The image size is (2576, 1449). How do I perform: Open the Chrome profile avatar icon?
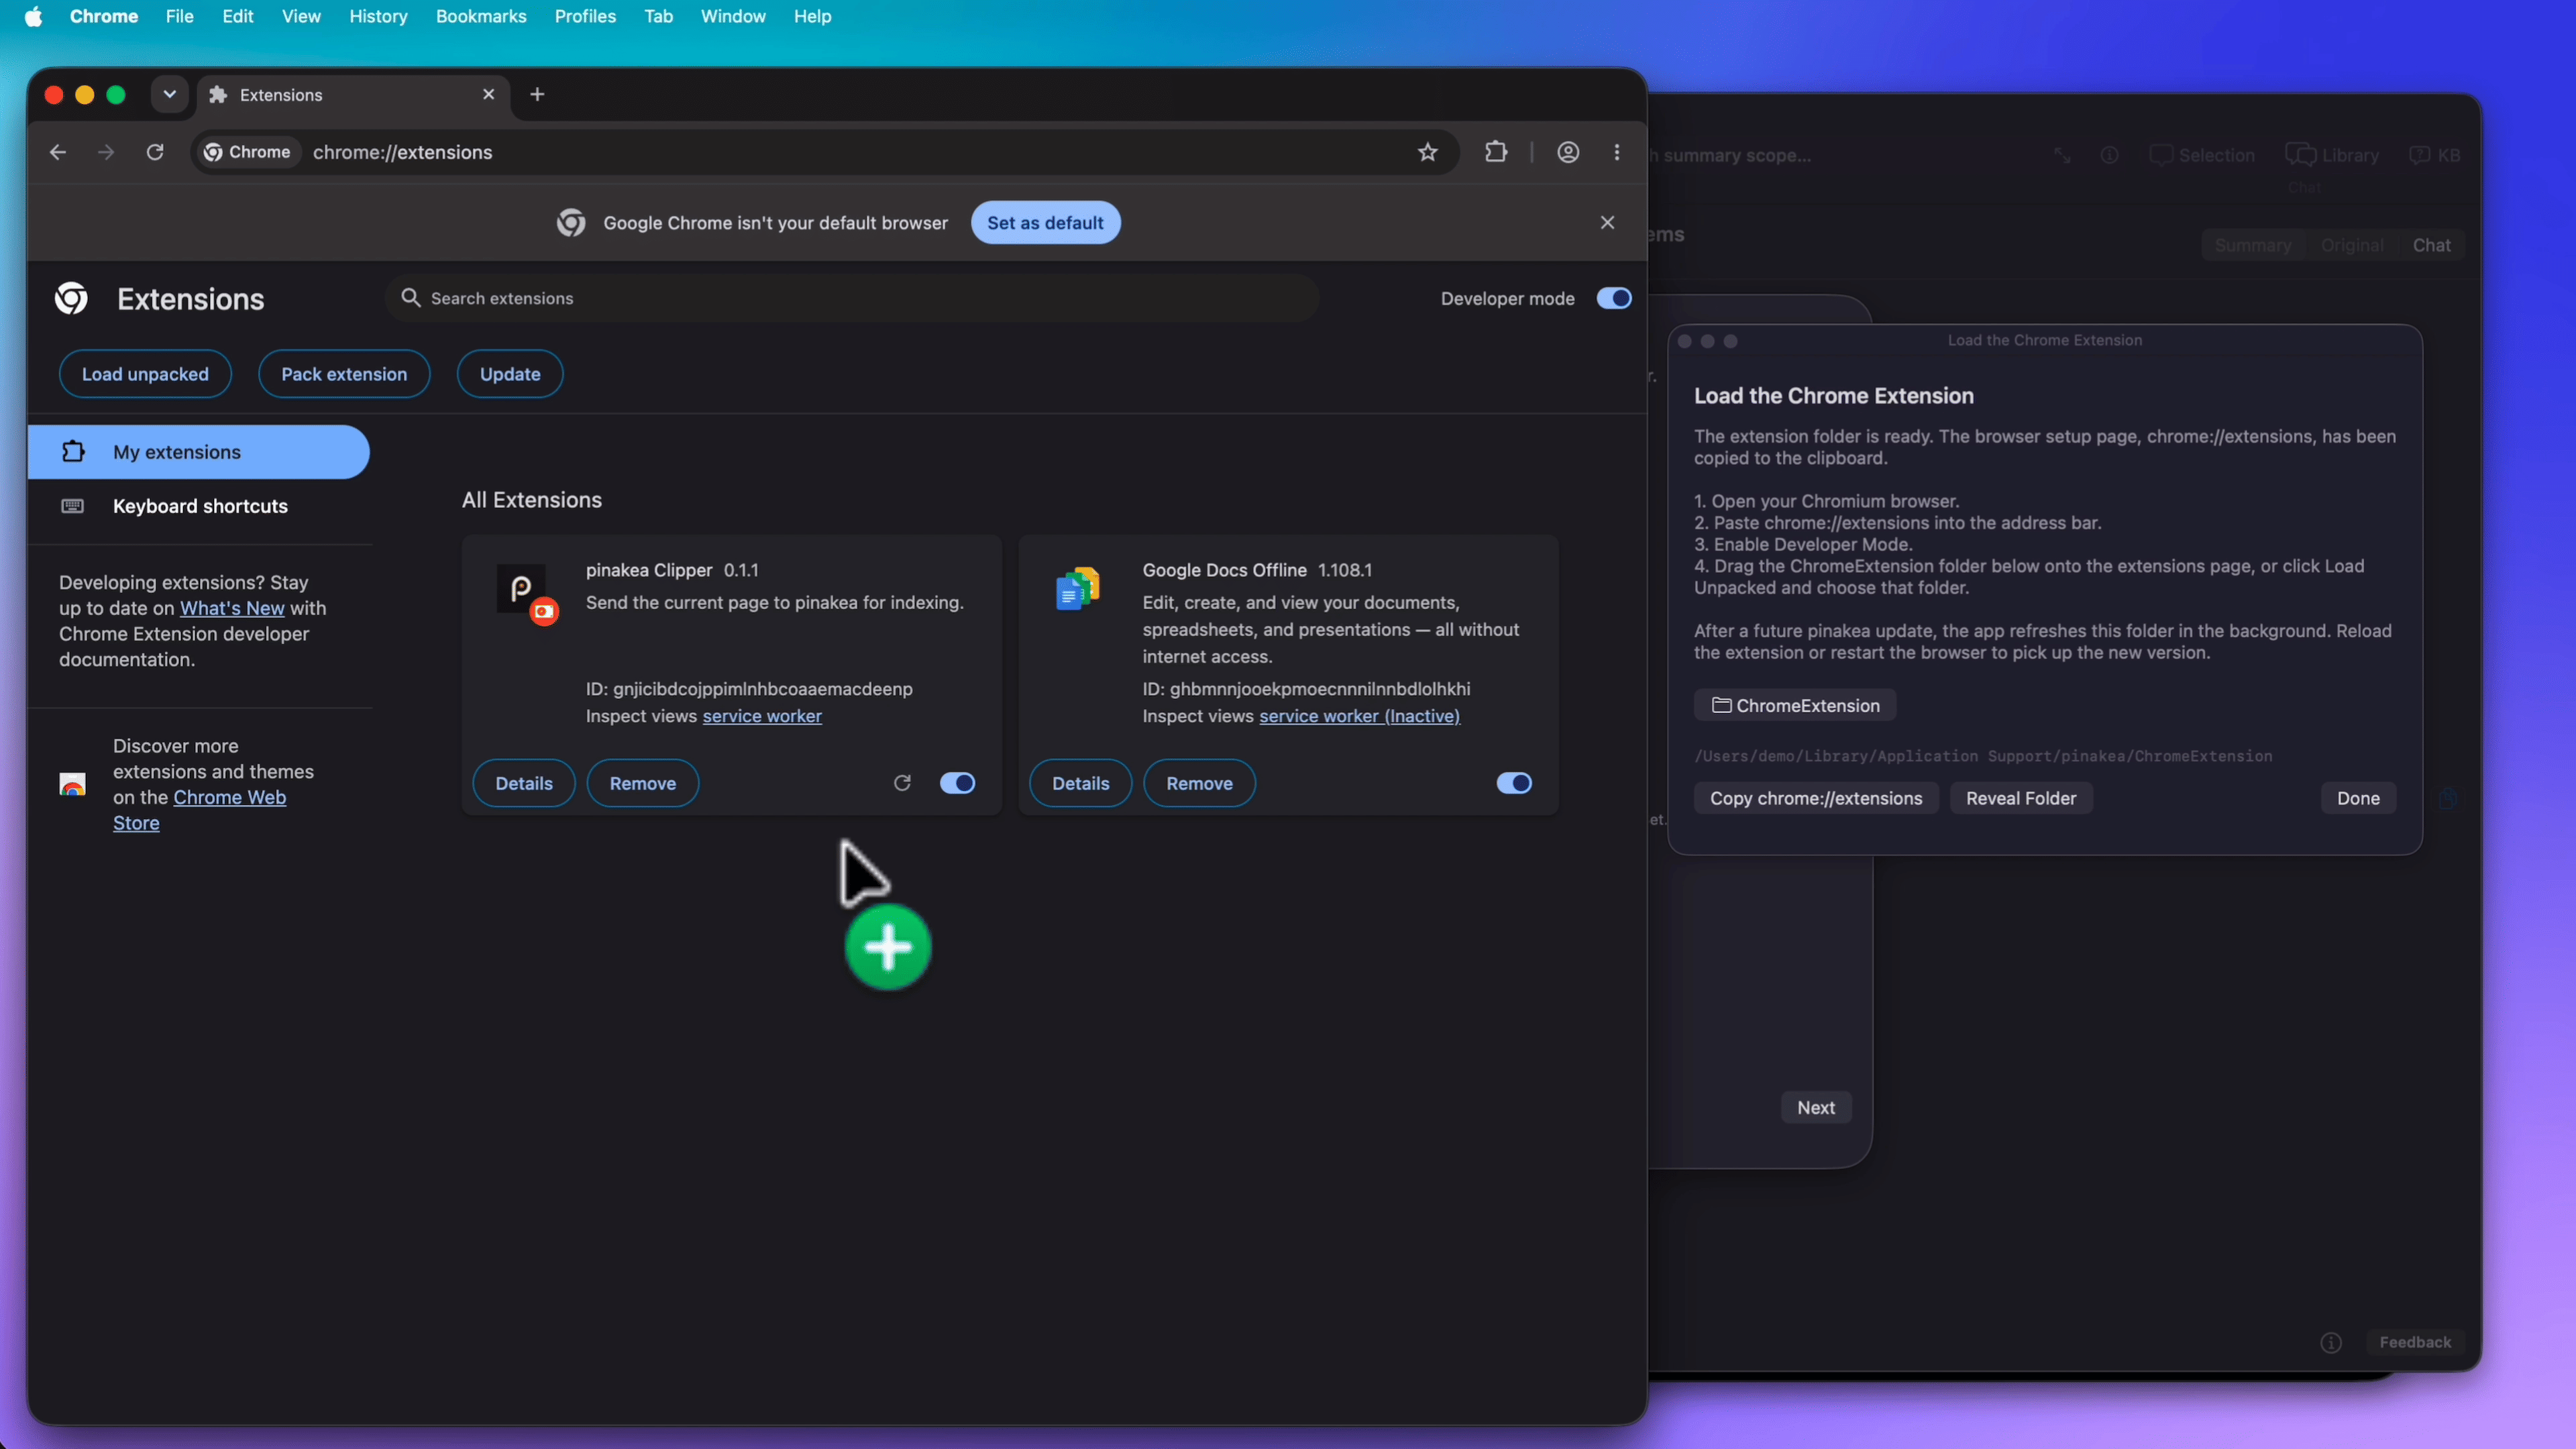1568,152
